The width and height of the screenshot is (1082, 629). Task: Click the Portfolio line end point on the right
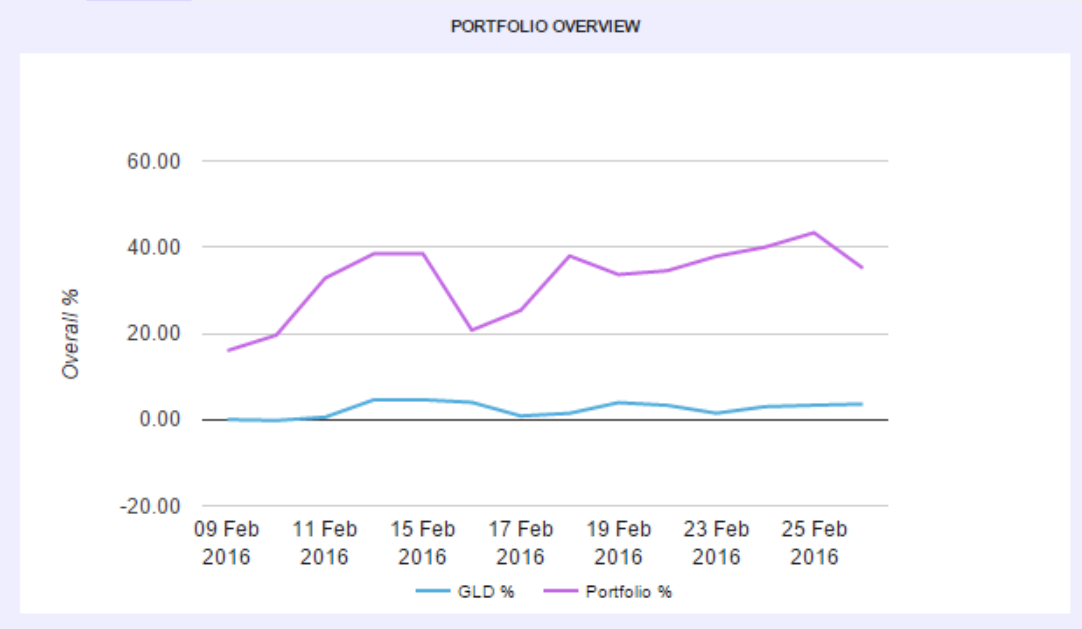(x=862, y=268)
